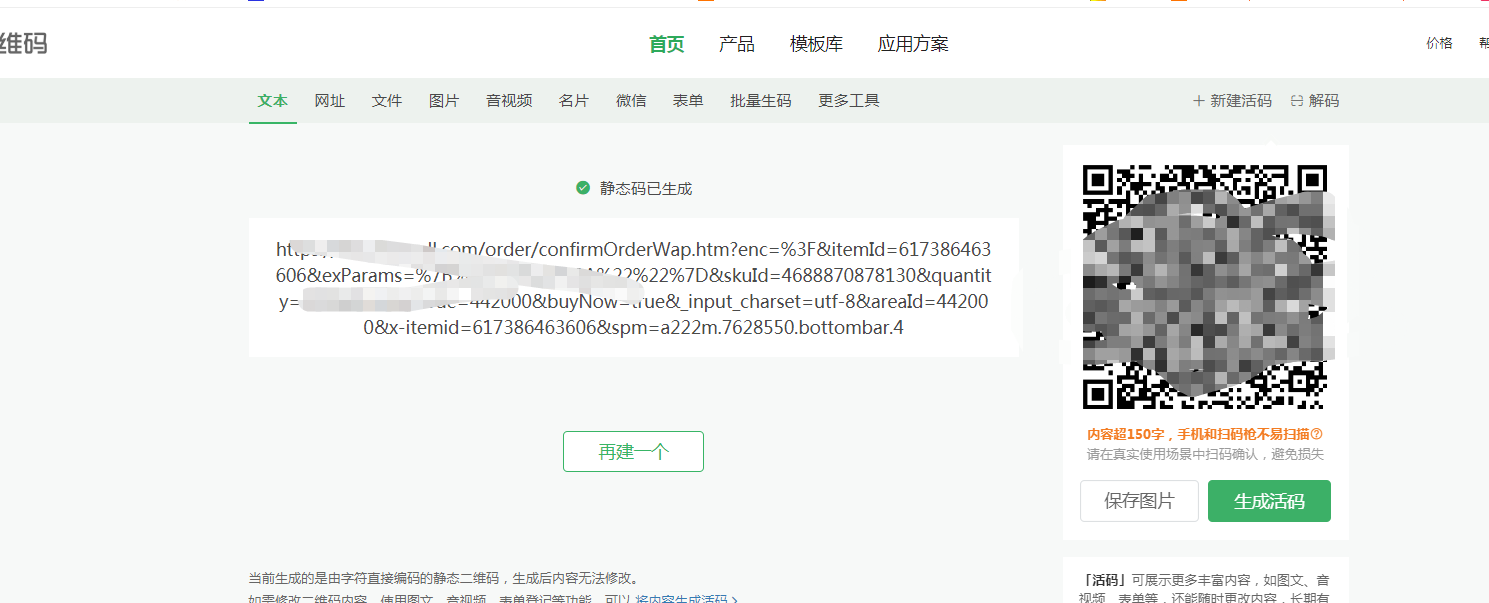The width and height of the screenshot is (1489, 603).
Task: Go to the 价格 page link
Action: click(1439, 43)
